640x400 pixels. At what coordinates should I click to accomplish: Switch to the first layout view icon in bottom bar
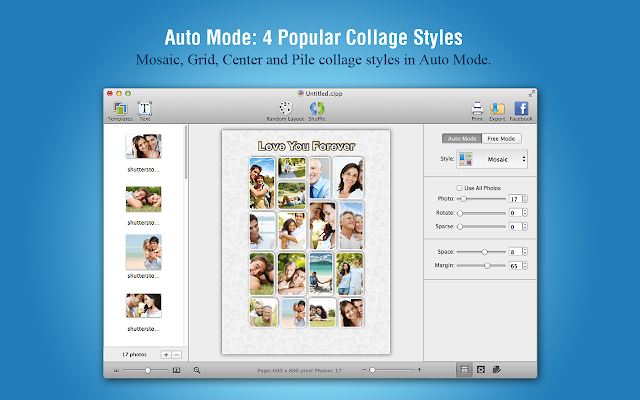pyautogui.click(x=464, y=370)
